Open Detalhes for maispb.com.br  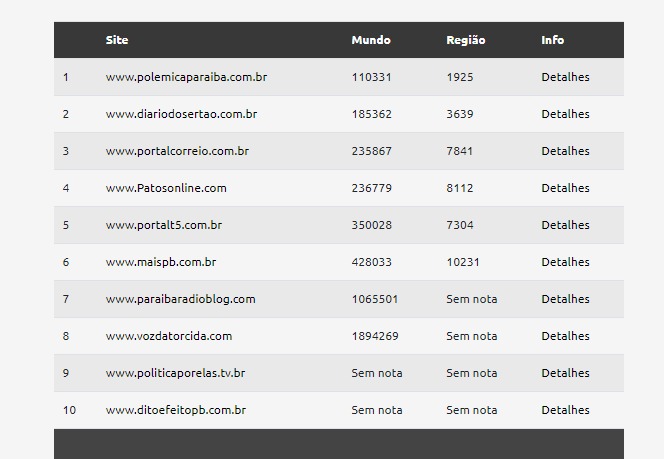565,262
